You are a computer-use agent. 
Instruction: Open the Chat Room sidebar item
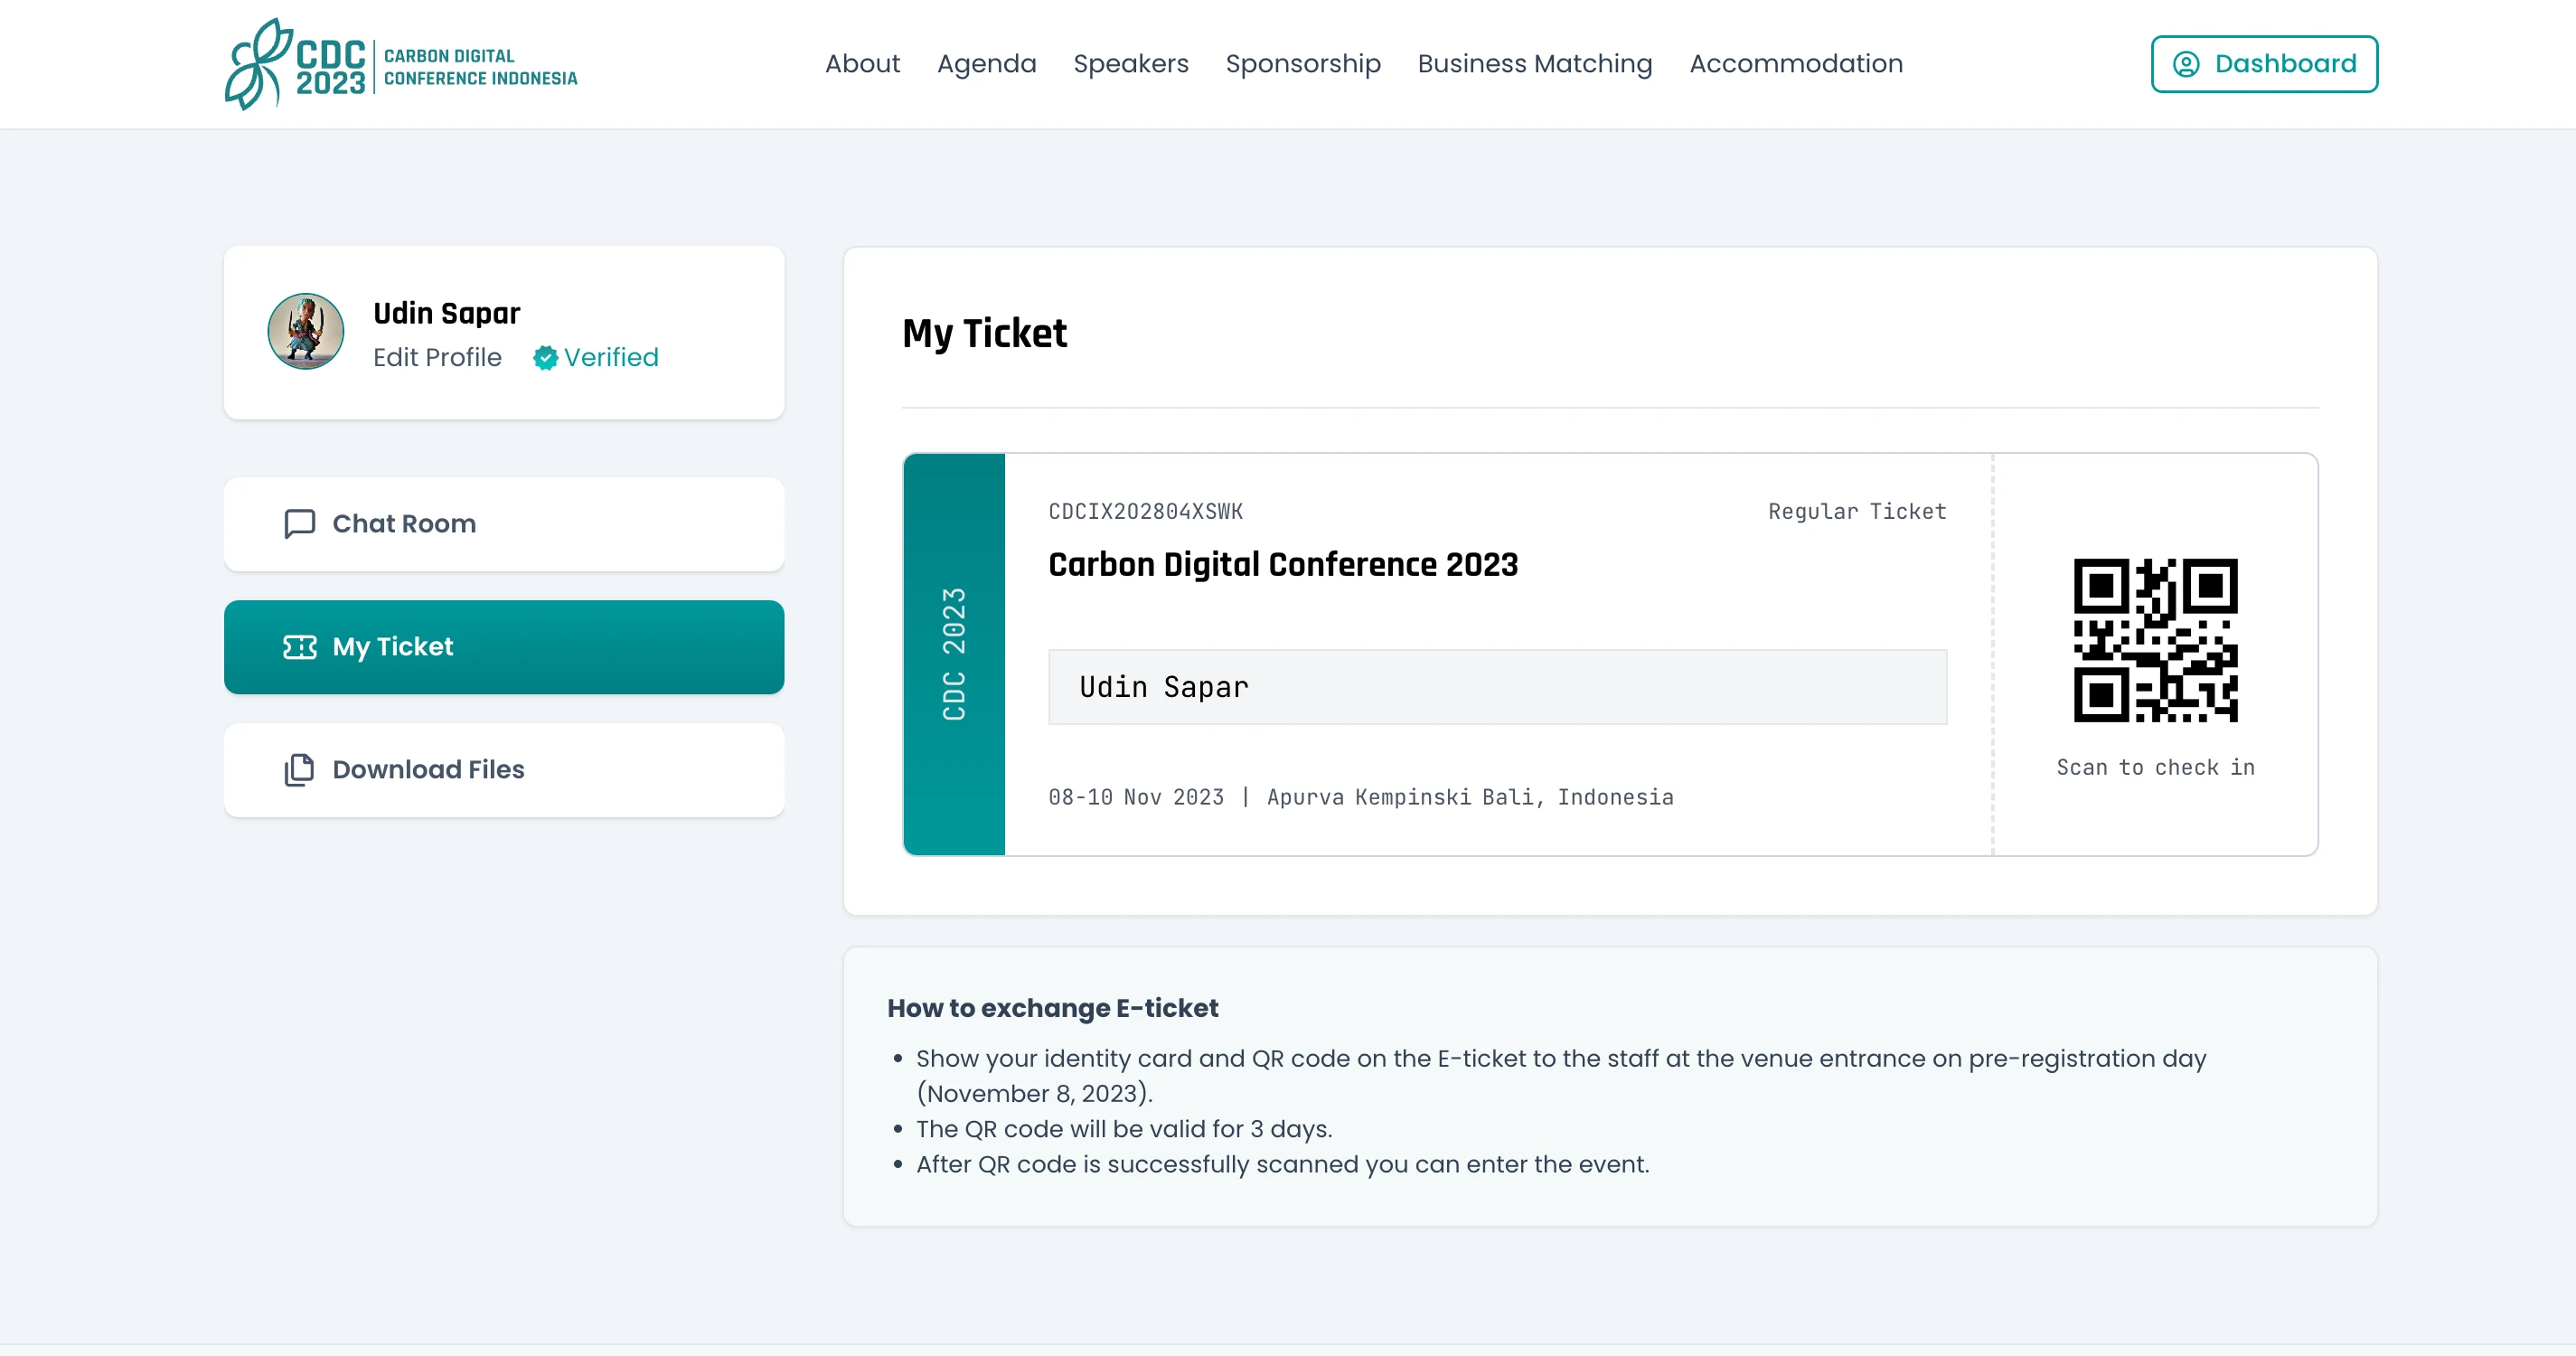click(x=504, y=524)
